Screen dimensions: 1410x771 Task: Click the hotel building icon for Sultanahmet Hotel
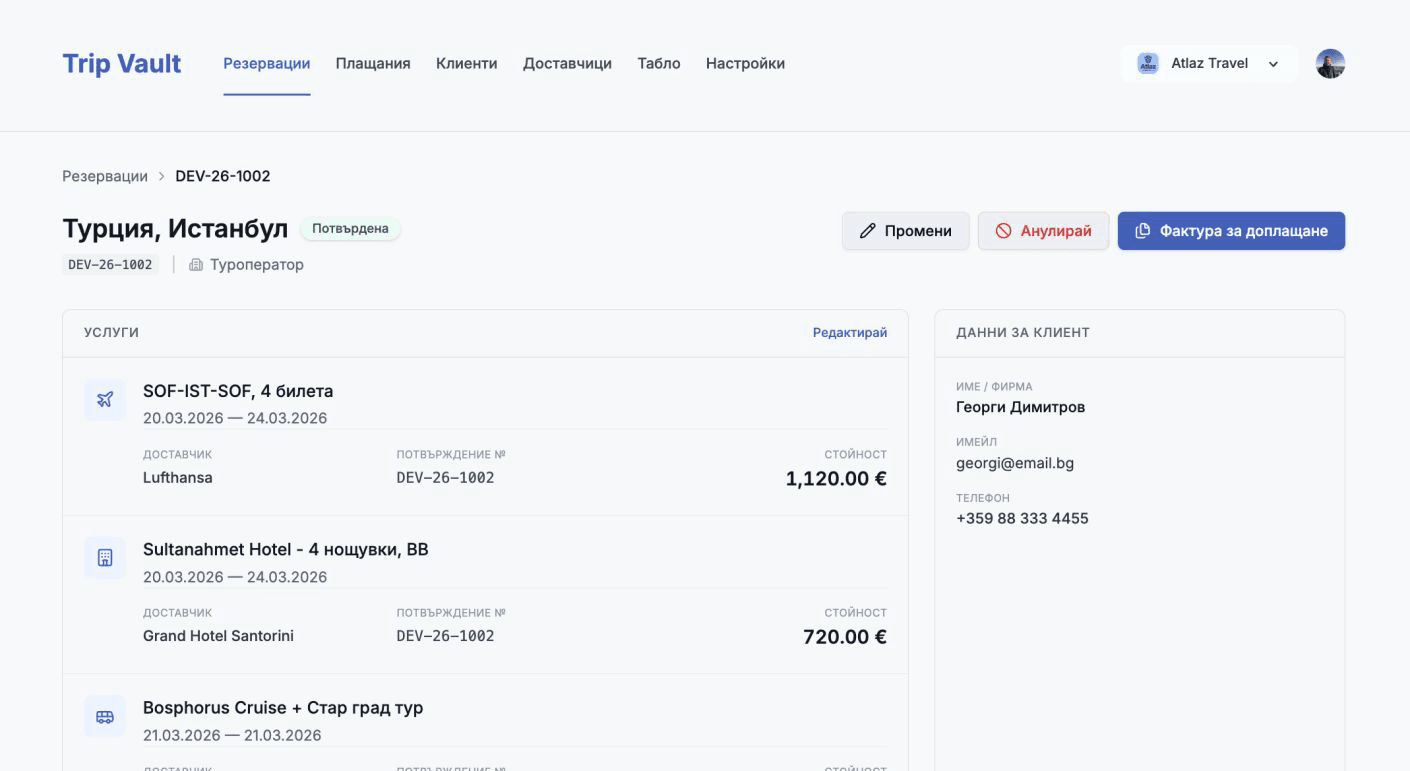(105, 558)
